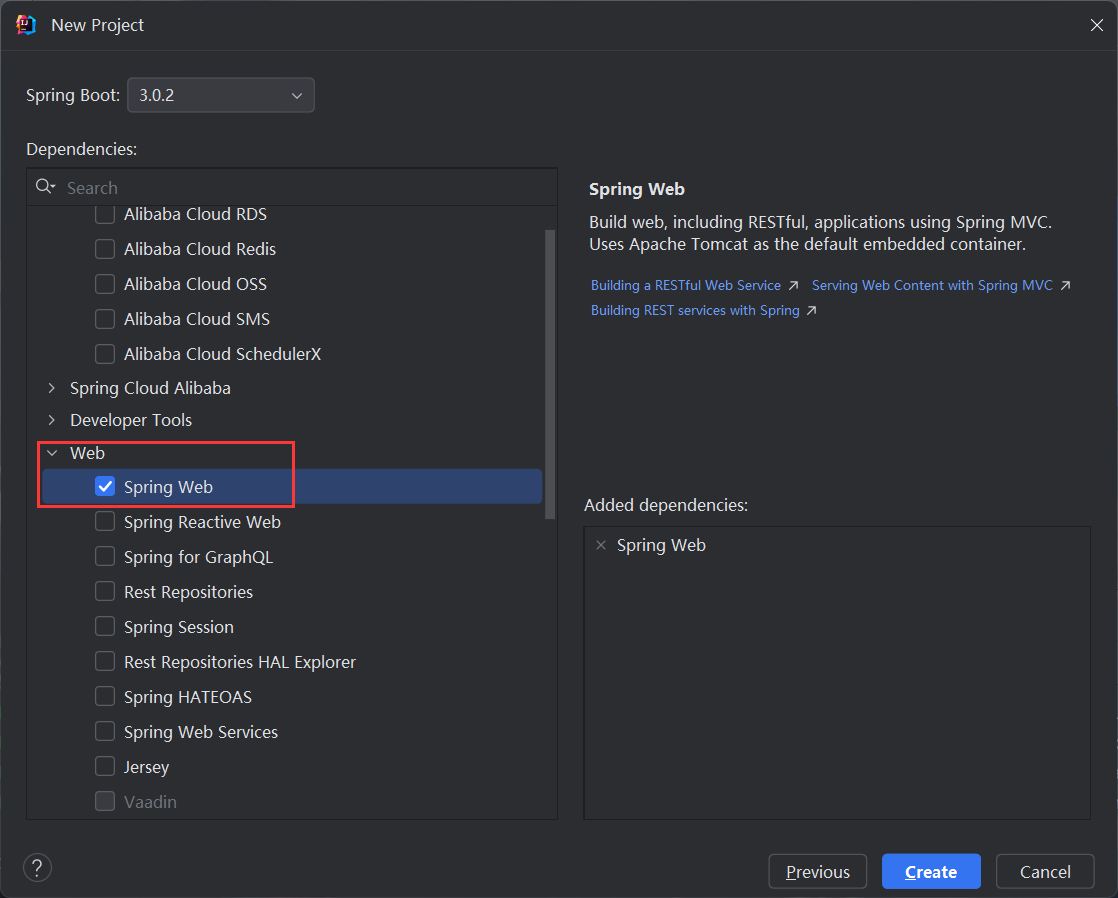
Task: Close the New Project dialog
Action: (1097, 26)
